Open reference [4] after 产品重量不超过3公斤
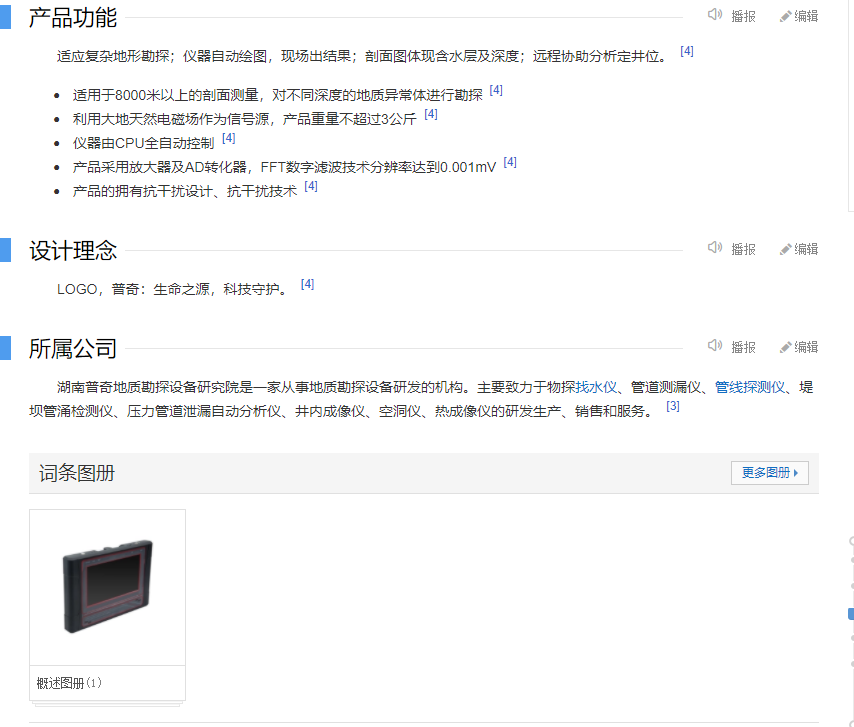This screenshot has height=727, width=854. point(431,114)
